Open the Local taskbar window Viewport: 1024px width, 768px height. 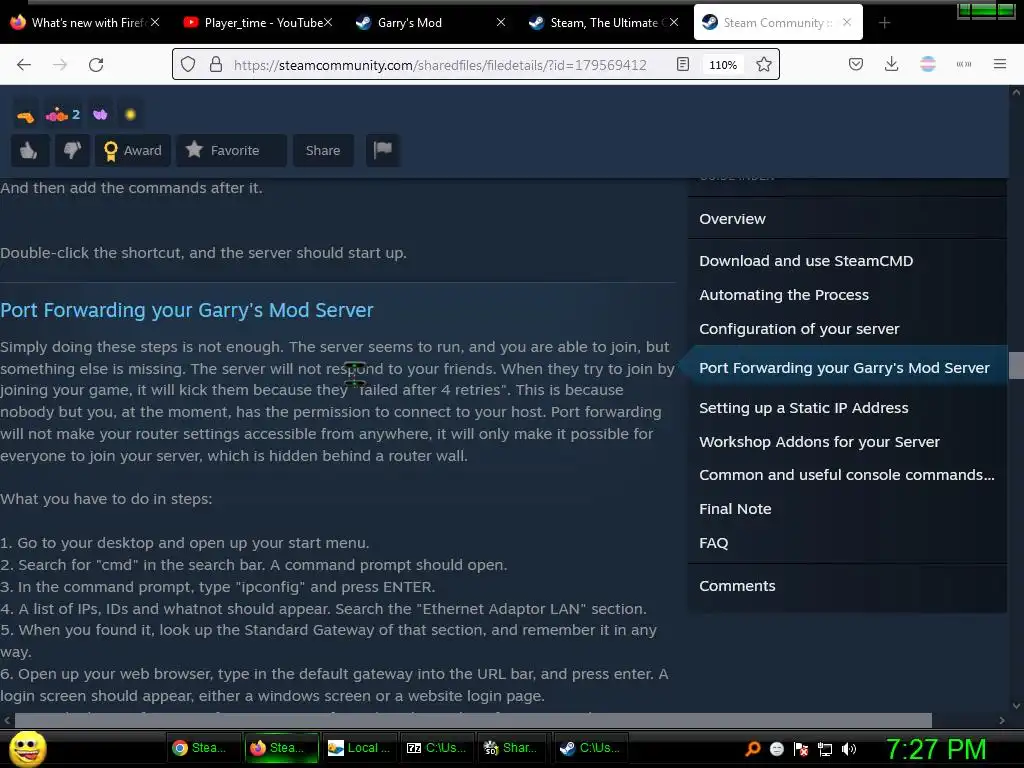click(x=359, y=748)
